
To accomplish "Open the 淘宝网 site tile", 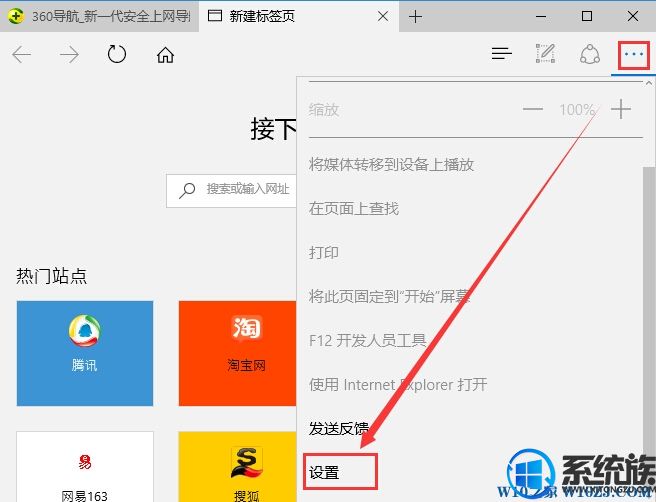I will [x=238, y=353].
